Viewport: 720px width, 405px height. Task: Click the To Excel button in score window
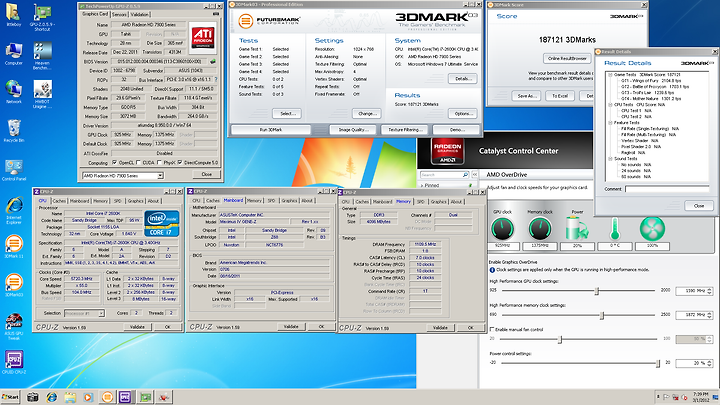(560, 96)
